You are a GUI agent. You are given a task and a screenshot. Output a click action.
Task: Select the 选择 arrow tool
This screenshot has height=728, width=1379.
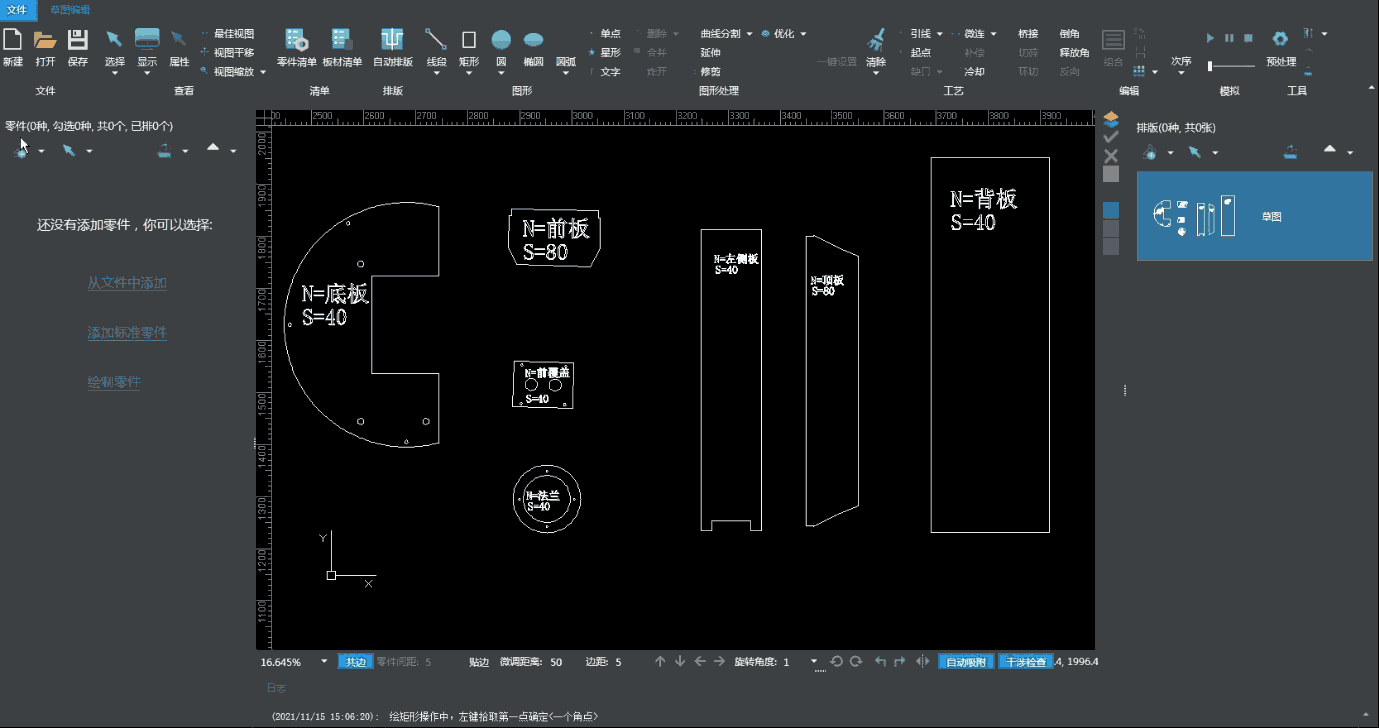115,39
